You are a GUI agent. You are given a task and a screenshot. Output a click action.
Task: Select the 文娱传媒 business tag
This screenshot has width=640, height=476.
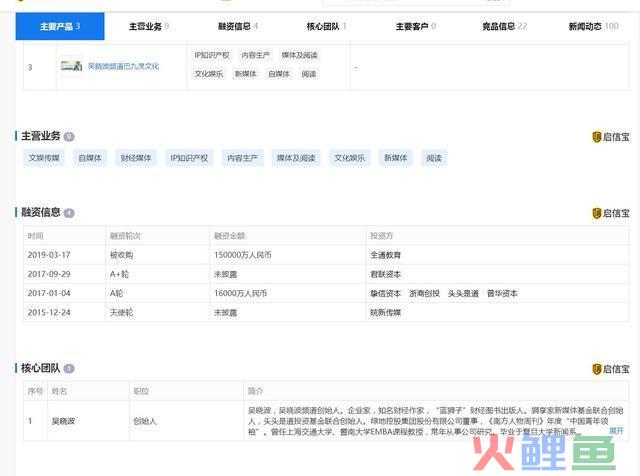pos(44,158)
